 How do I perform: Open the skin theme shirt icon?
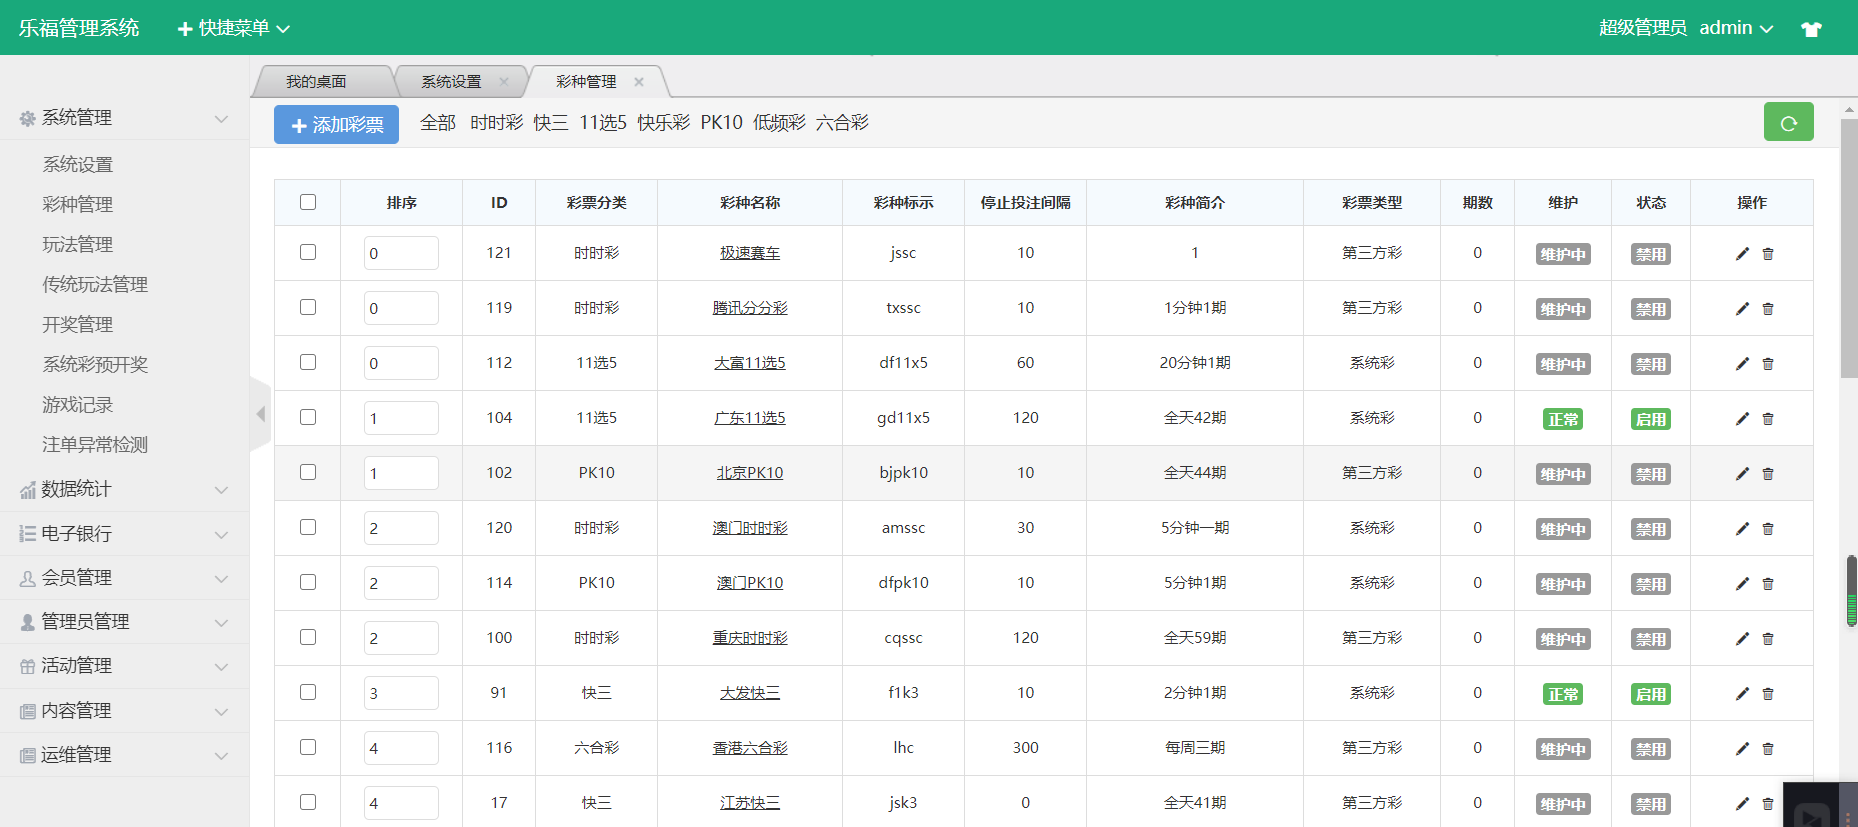[x=1811, y=29]
